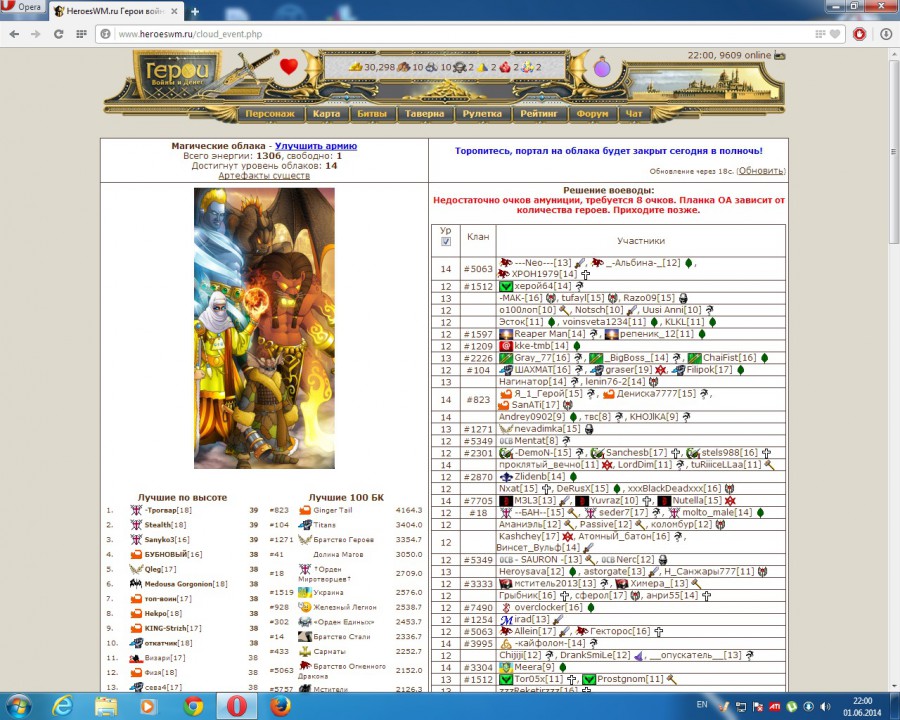
Task: Go forward with the browser arrow
Action: click(x=36, y=34)
